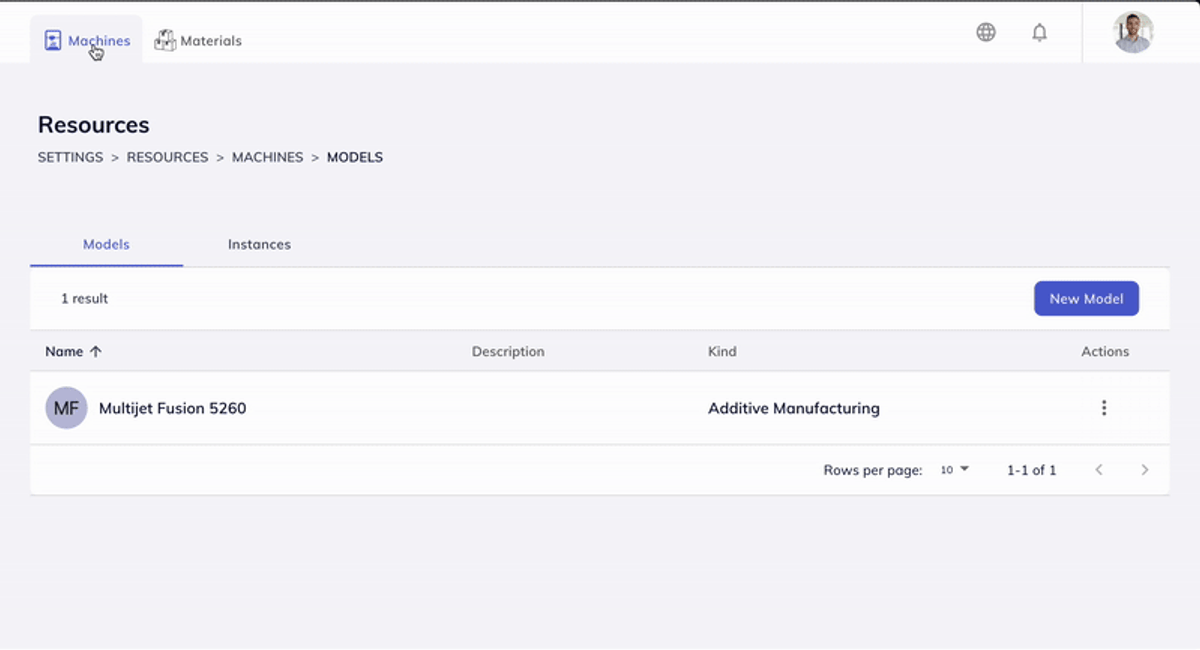Click the MODELS breadcrumb
The image size is (1200, 650).
(x=355, y=157)
